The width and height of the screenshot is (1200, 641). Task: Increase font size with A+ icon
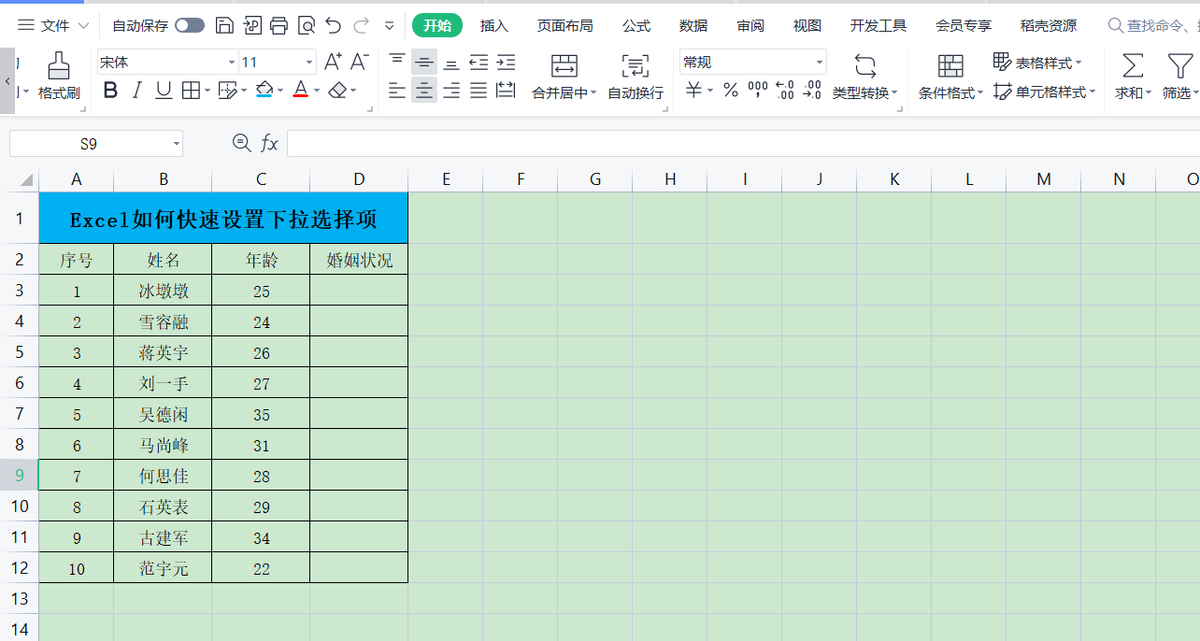click(334, 62)
